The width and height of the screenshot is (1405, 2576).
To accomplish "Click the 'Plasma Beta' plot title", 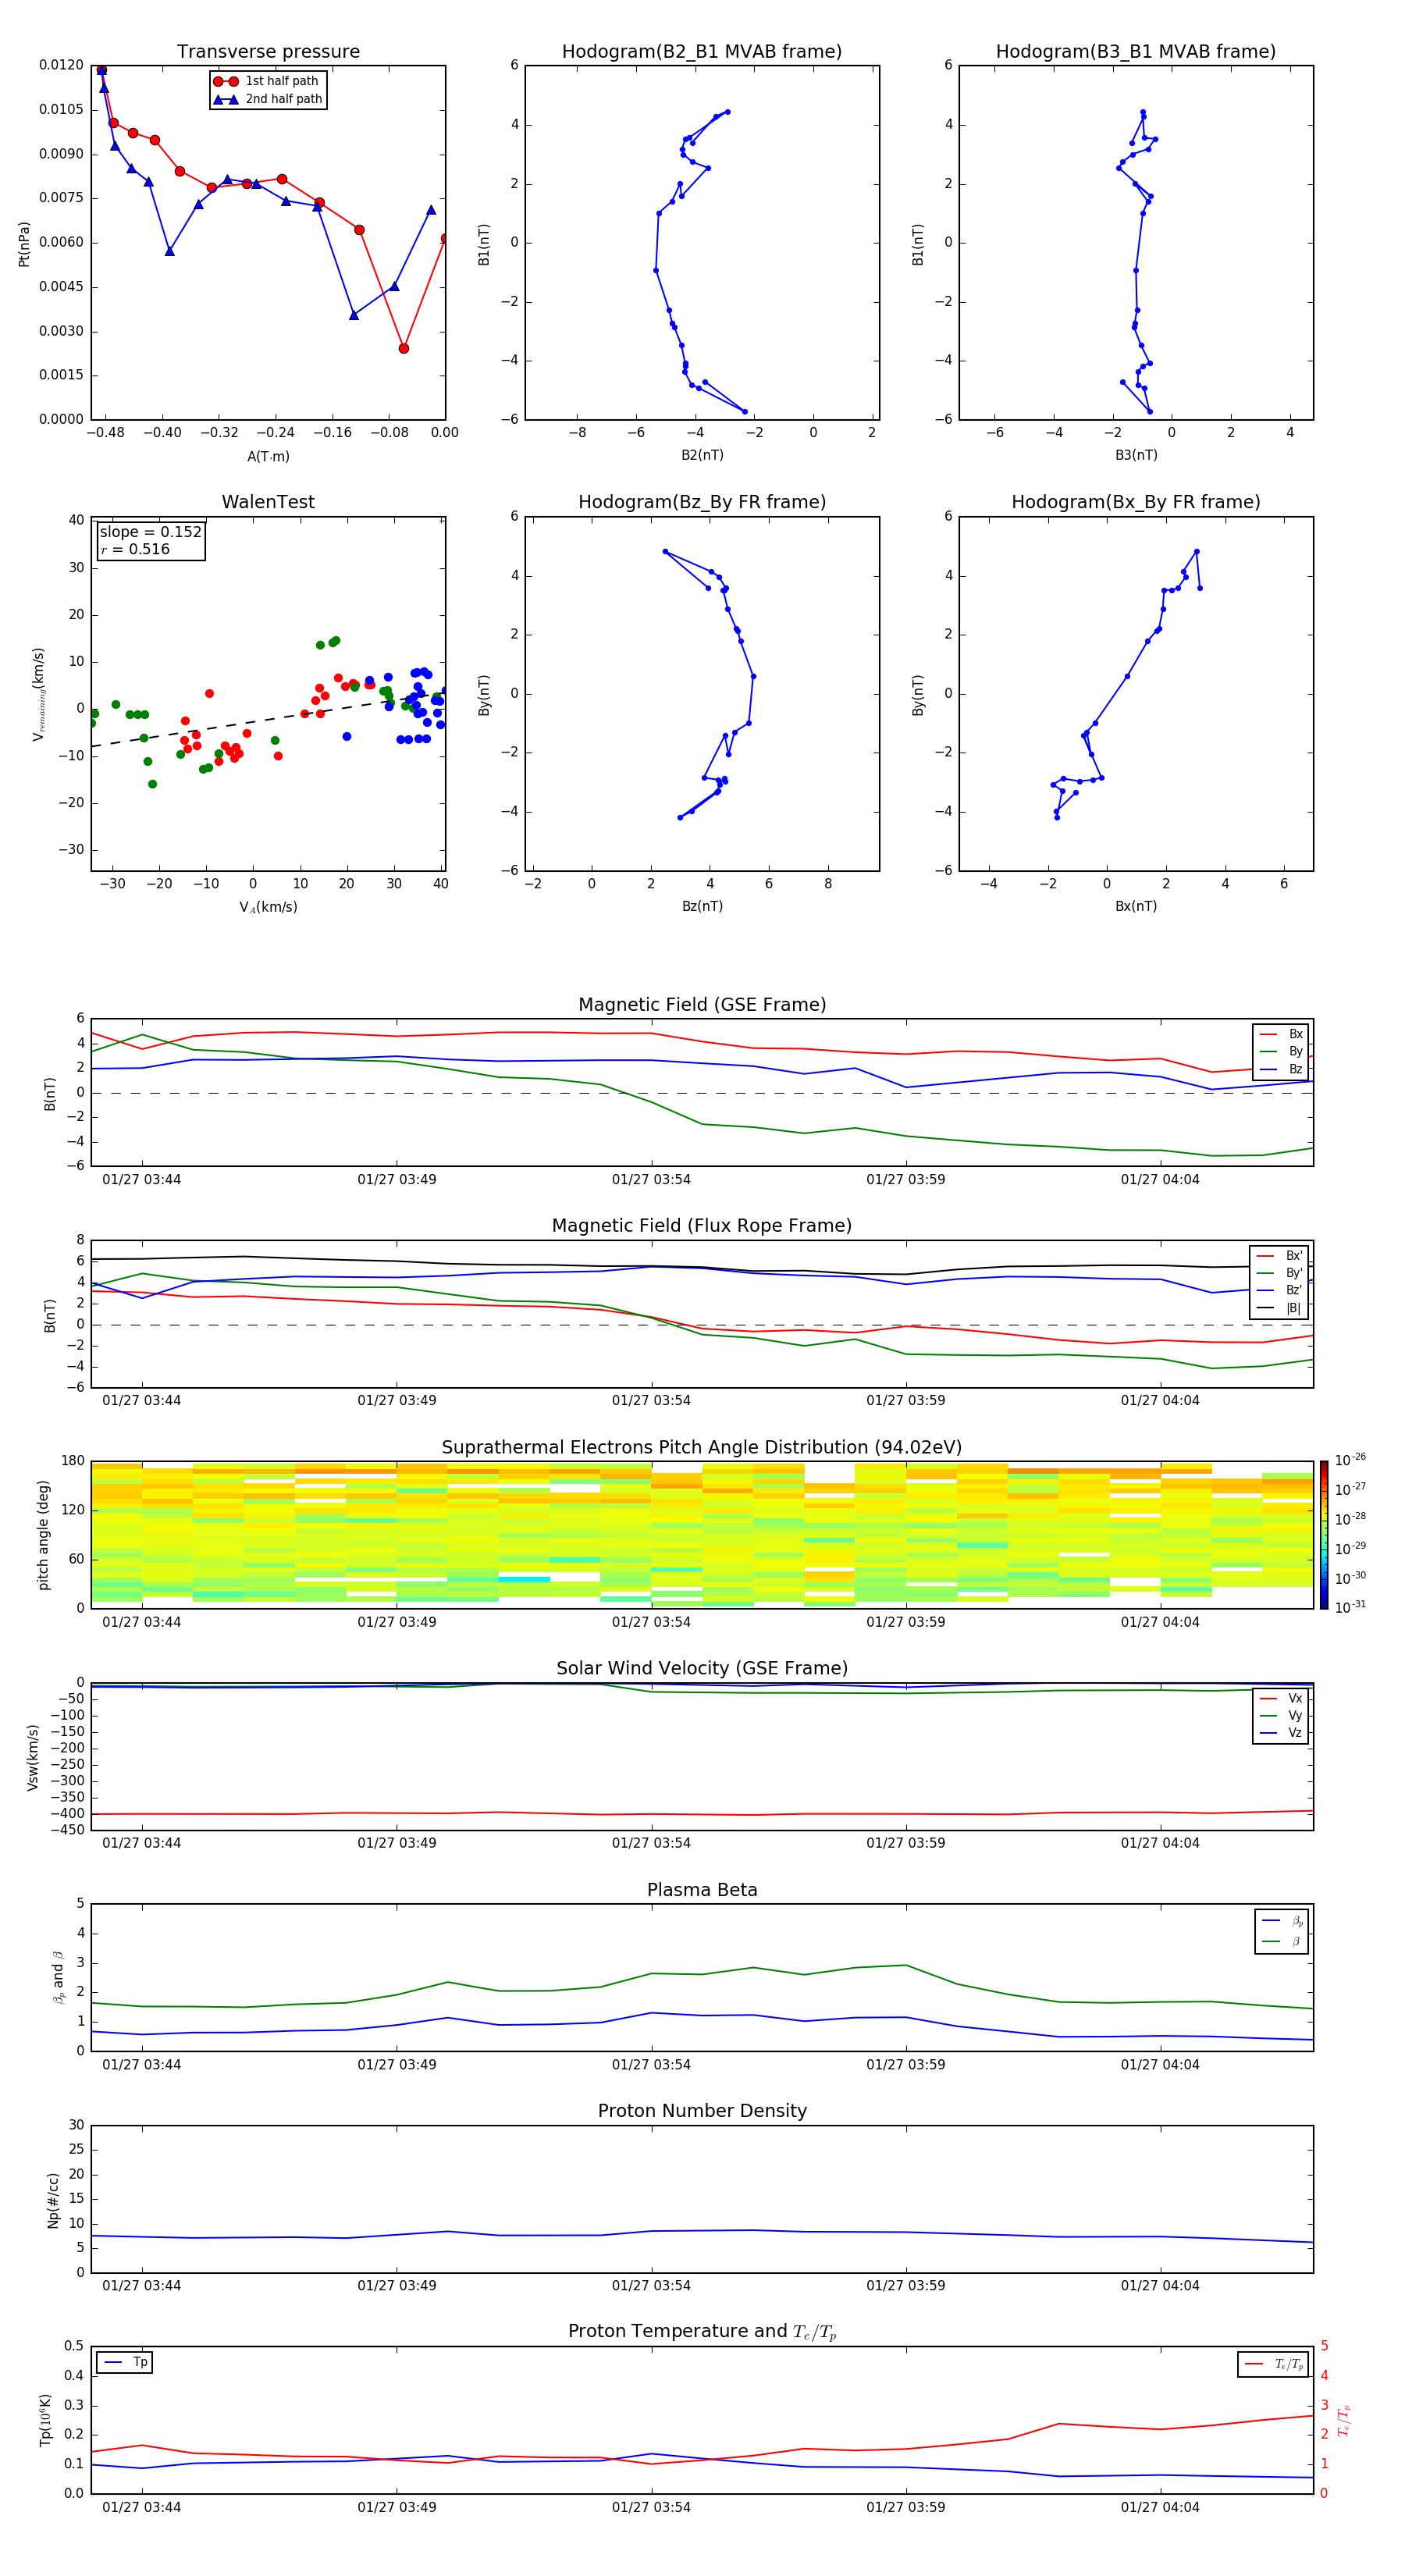I will tap(702, 1890).
